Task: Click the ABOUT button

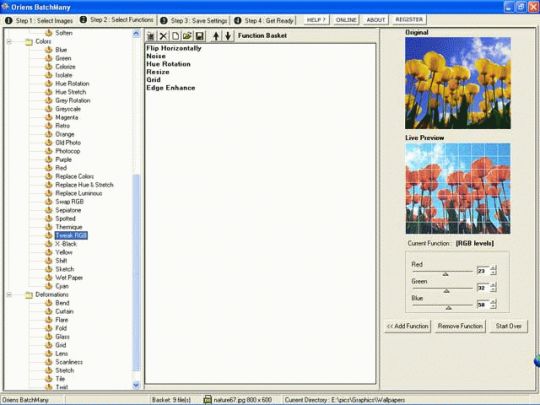Action: point(376,20)
